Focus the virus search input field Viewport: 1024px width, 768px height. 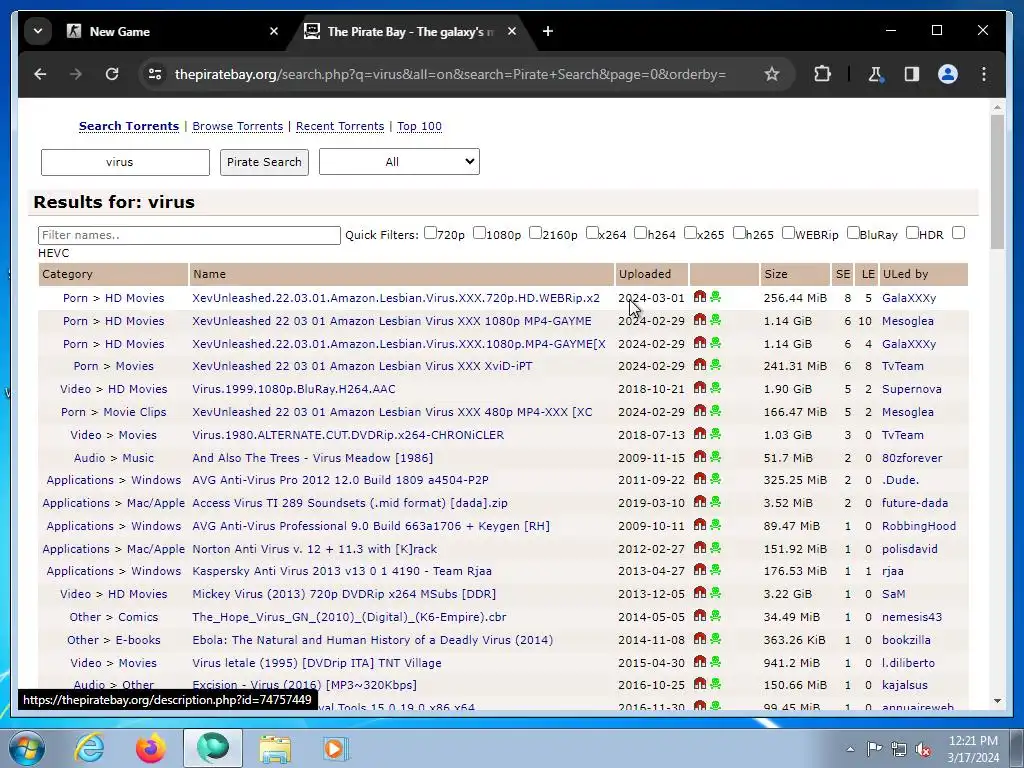point(125,162)
